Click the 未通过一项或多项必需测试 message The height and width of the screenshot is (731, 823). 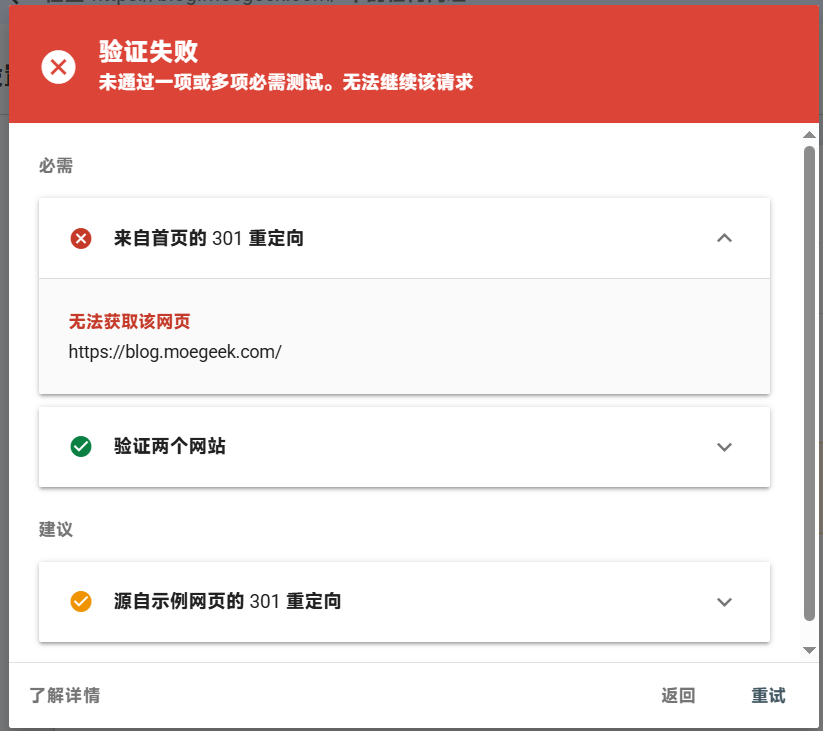[x=286, y=82]
